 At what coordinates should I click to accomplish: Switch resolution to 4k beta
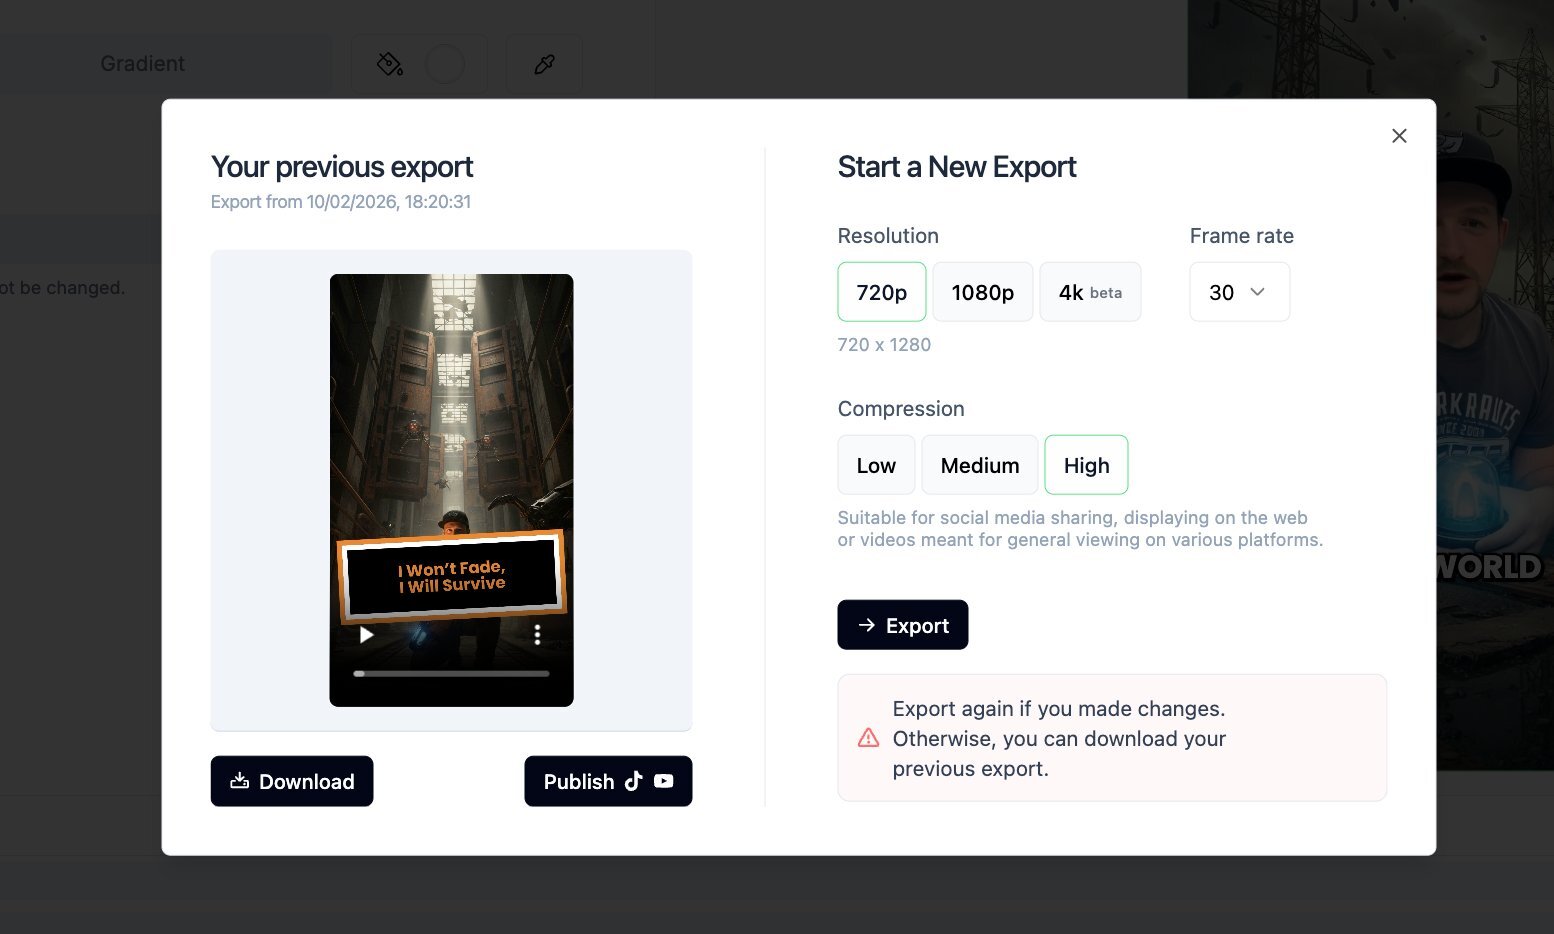pyautogui.click(x=1090, y=292)
